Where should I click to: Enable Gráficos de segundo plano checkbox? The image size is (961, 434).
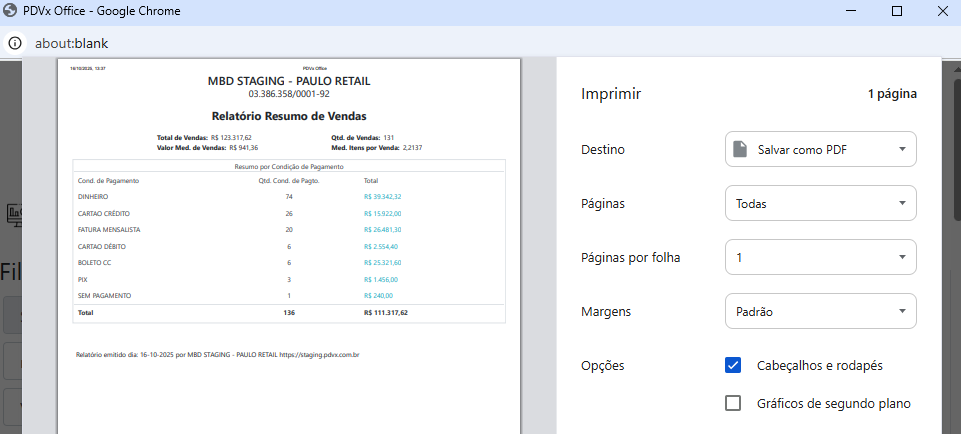tap(733, 403)
